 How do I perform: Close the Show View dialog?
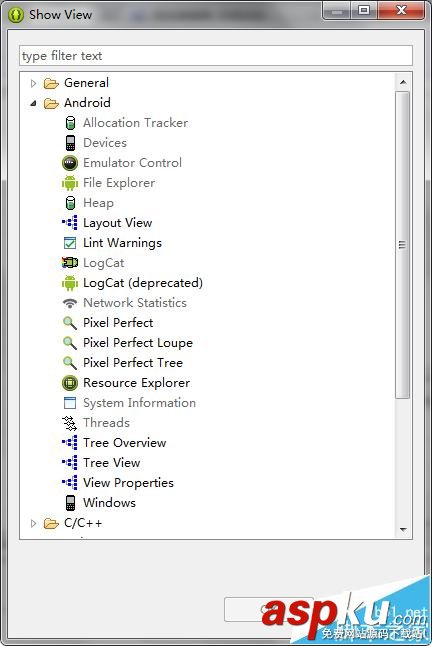(401, 10)
